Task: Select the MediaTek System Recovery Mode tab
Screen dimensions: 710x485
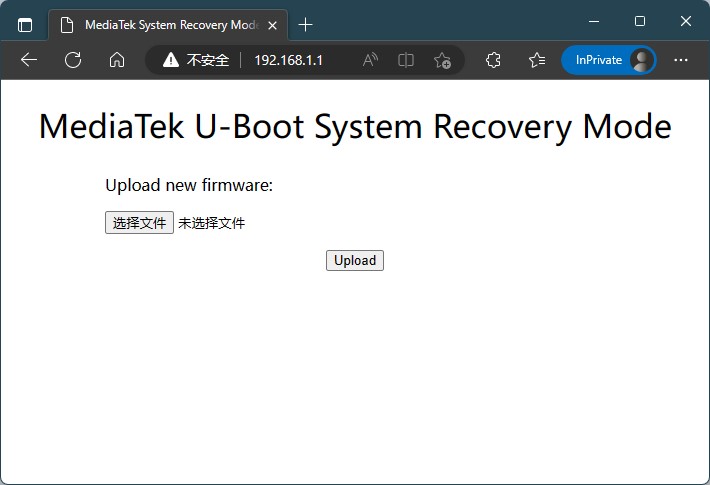Action: pos(168,25)
